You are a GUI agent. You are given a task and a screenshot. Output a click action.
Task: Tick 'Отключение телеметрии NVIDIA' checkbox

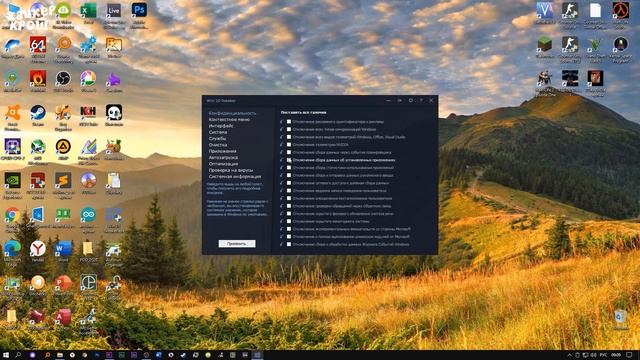[289, 144]
